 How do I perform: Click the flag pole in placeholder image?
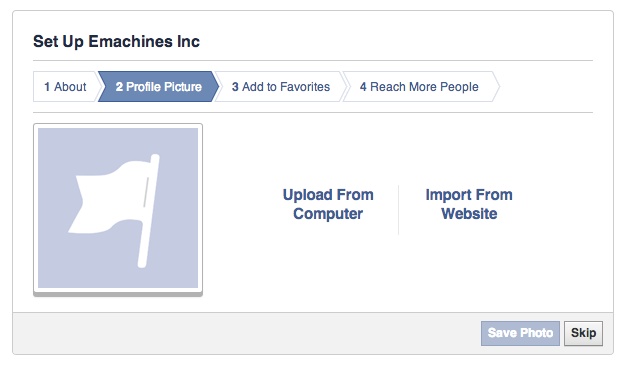pyautogui.click(x=149, y=210)
